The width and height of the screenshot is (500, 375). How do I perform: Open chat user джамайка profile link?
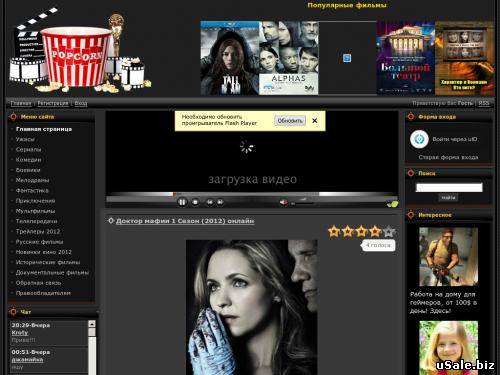pyautogui.click(x=27, y=360)
